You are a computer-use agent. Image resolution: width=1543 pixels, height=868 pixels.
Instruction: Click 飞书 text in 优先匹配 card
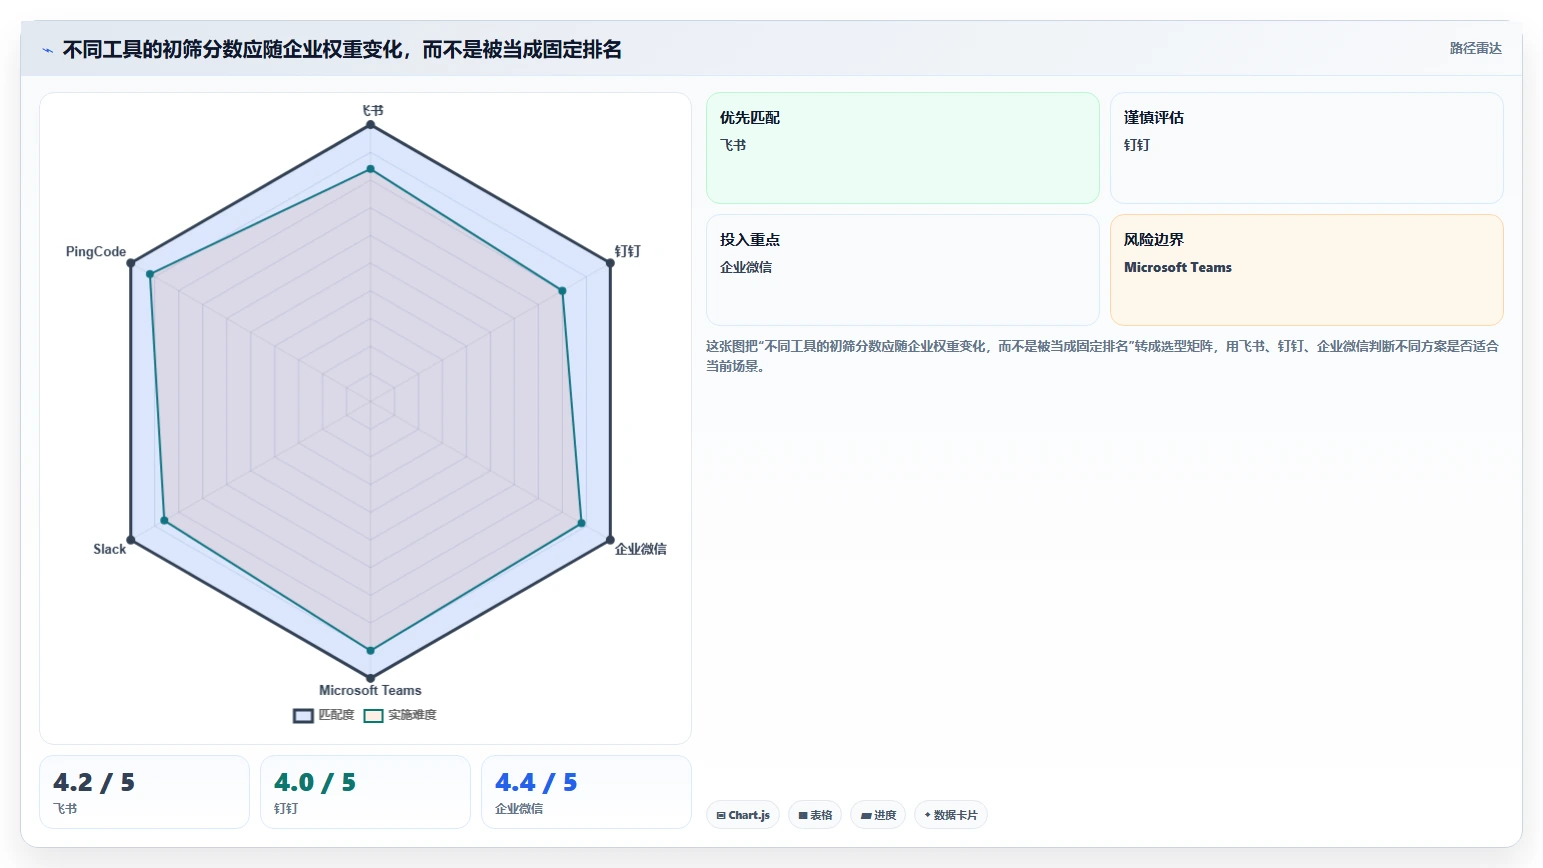733,145
